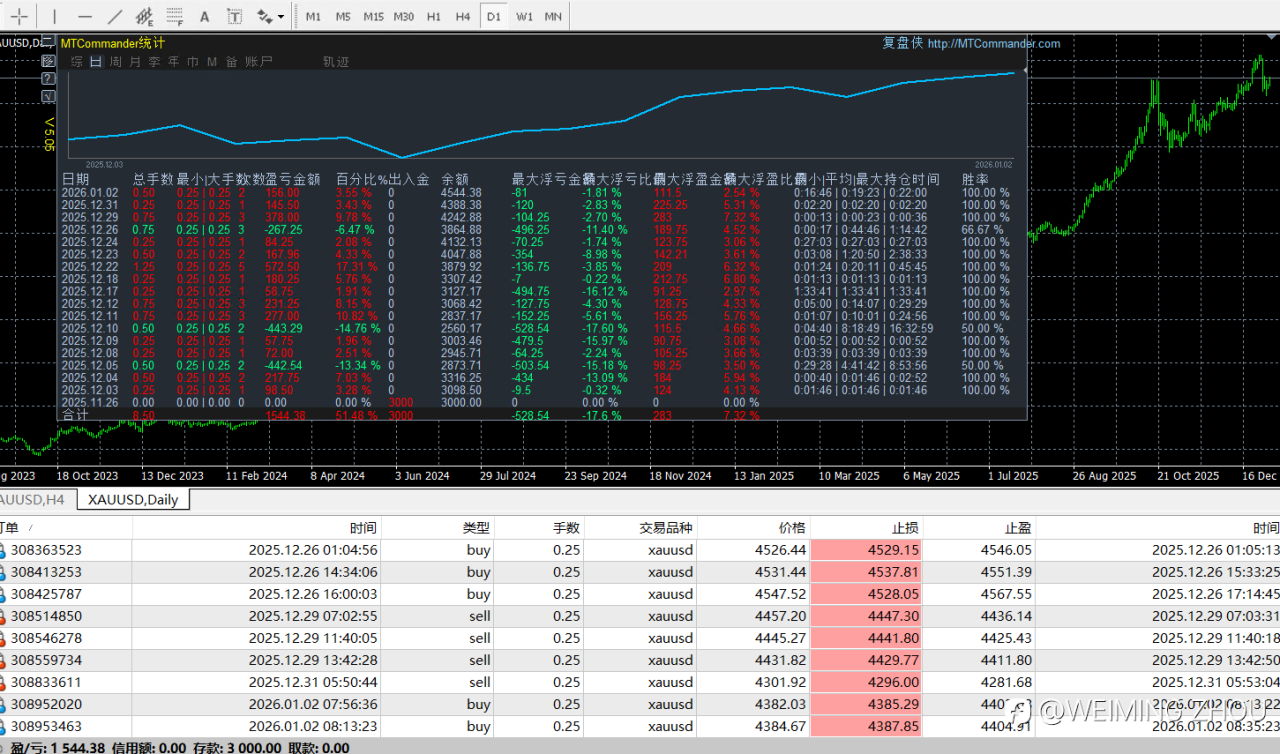Pick the horizontal line drawing tool
1280x754 pixels.
coord(85,16)
